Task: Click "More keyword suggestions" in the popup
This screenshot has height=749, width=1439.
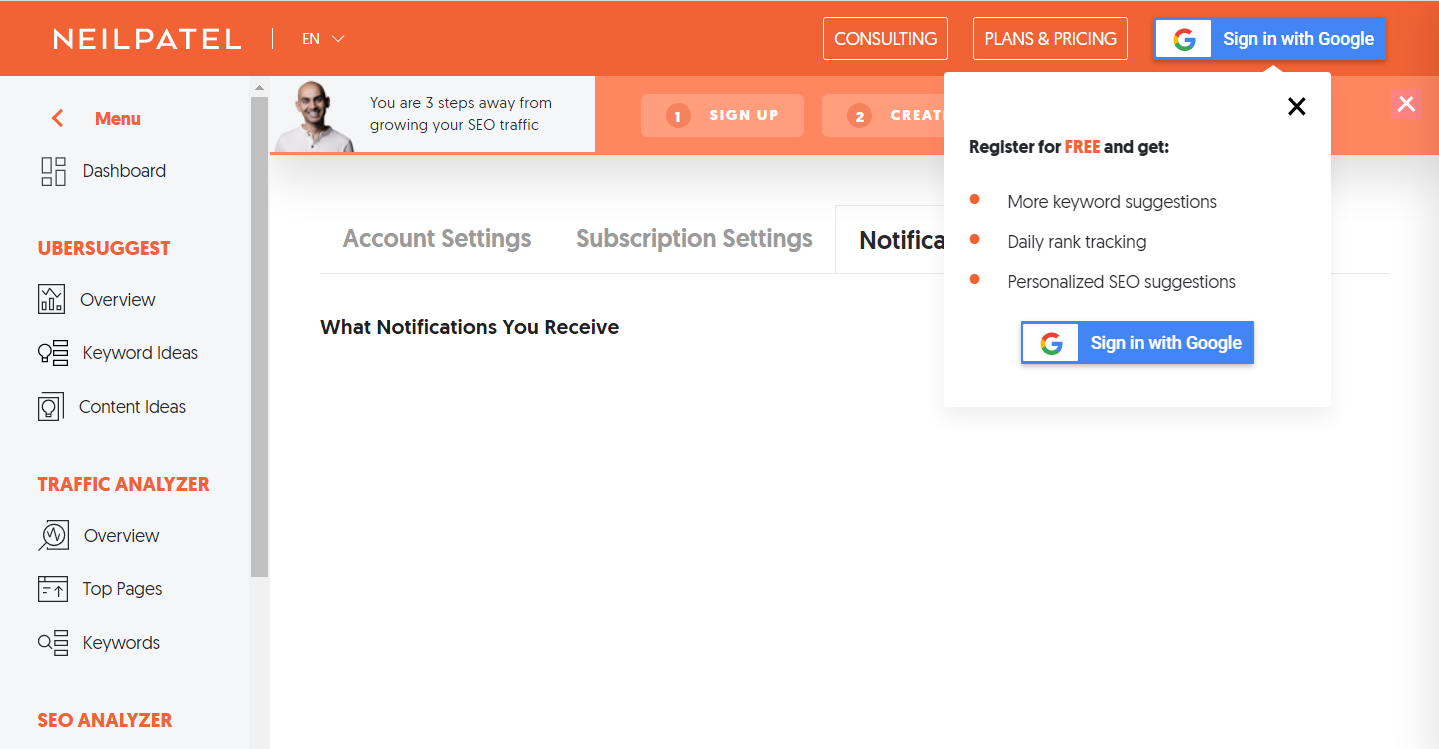Action: click(1112, 202)
